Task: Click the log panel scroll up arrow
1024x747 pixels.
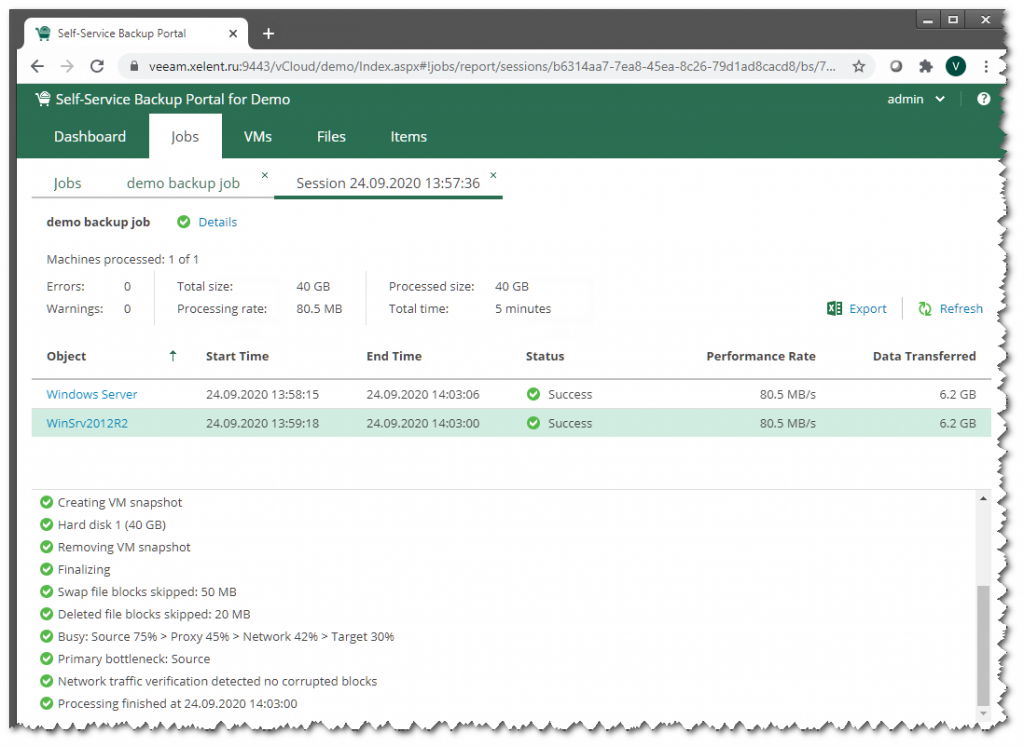Action: tap(983, 499)
